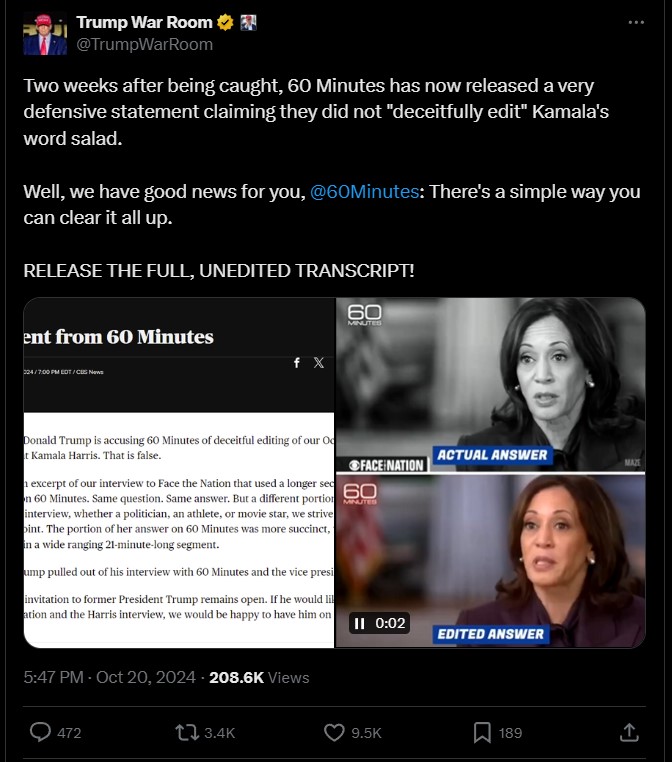
Task: Click the affiliate badge next to verified icon
Action: [248, 22]
